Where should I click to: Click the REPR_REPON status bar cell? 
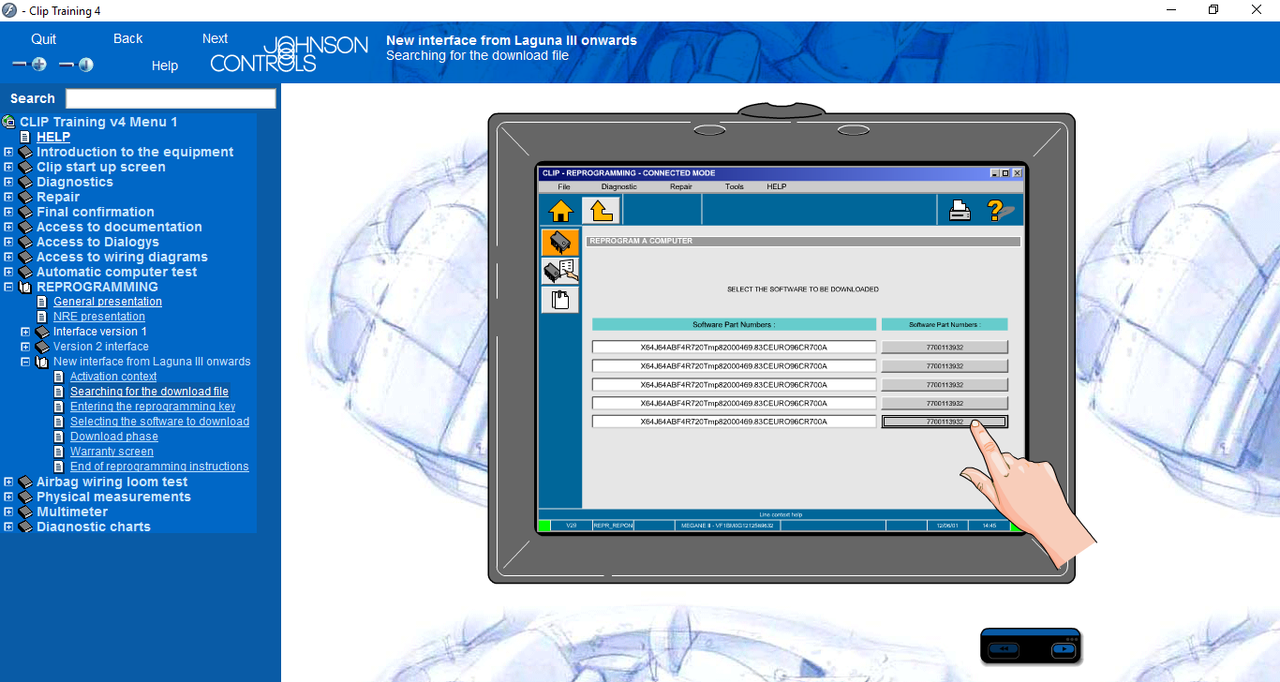[x=612, y=525]
